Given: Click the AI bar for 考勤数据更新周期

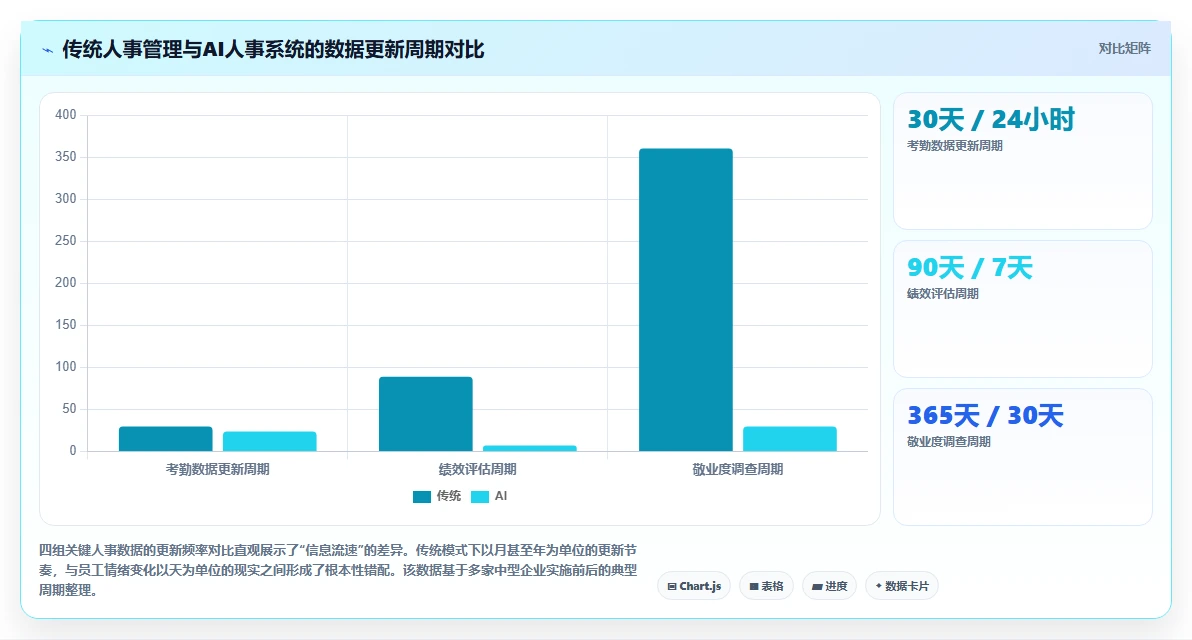Looking at the screenshot, I should (x=270, y=442).
